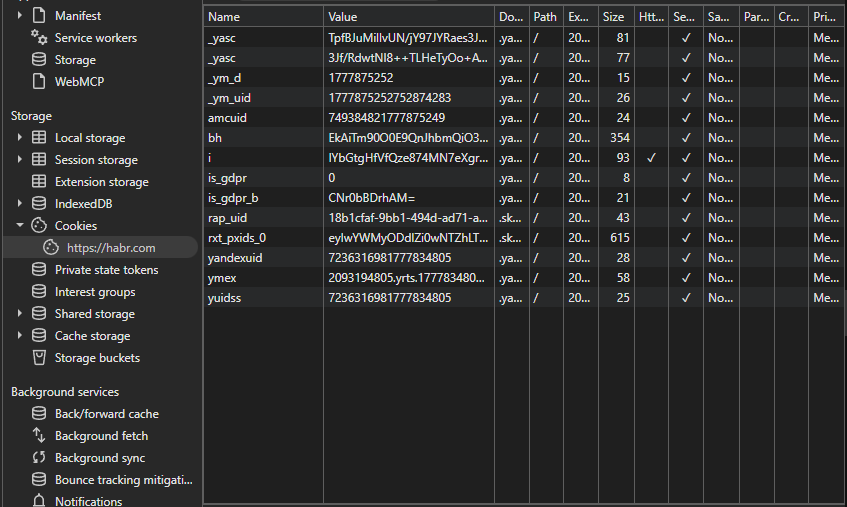The height and width of the screenshot is (507, 847).
Task: Select the https://habr.com cookies entry
Action: pyautogui.click(x=102, y=247)
